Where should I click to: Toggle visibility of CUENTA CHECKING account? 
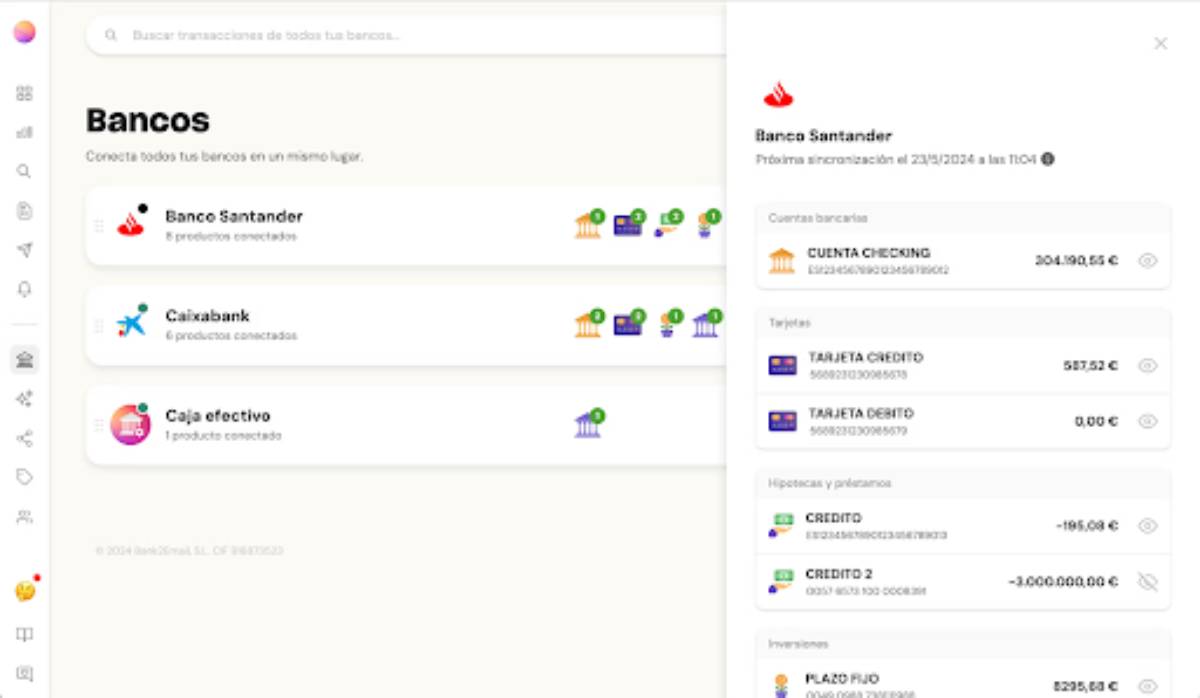tap(1148, 261)
